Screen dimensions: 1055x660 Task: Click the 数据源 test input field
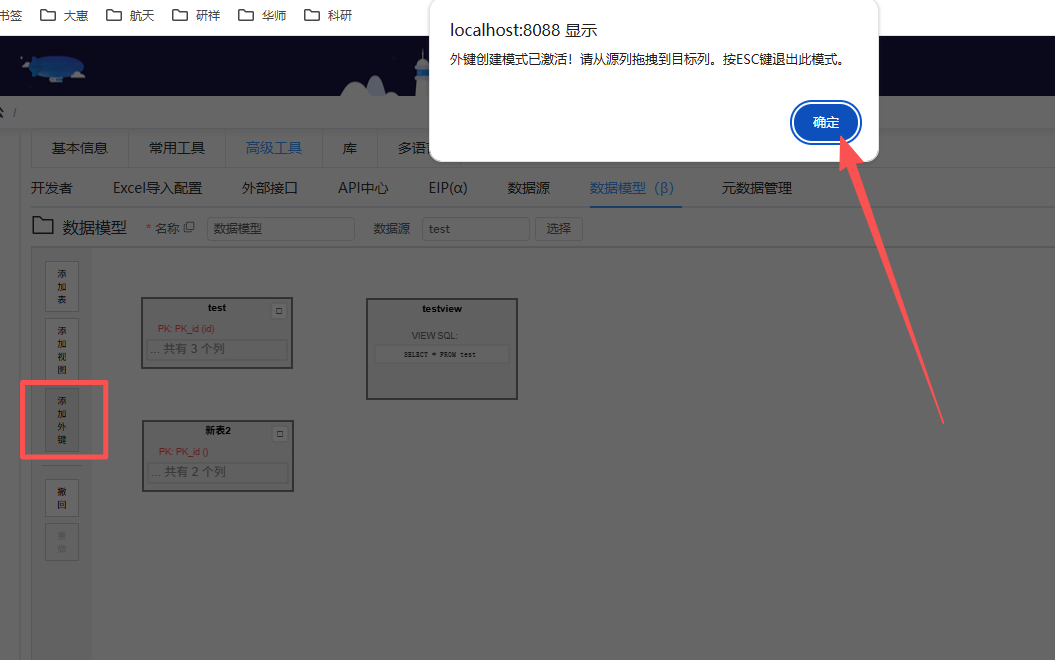point(476,229)
